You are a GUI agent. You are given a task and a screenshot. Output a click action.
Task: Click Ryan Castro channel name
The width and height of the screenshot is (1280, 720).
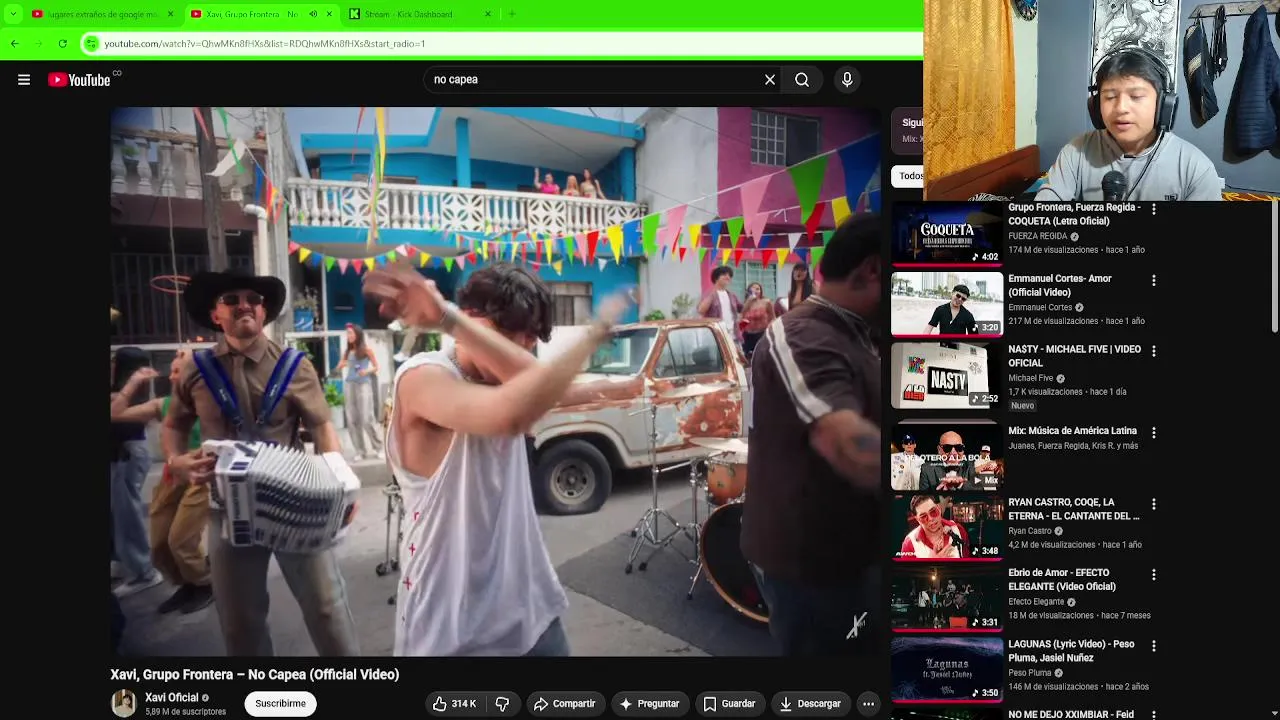pyautogui.click(x=1030, y=531)
